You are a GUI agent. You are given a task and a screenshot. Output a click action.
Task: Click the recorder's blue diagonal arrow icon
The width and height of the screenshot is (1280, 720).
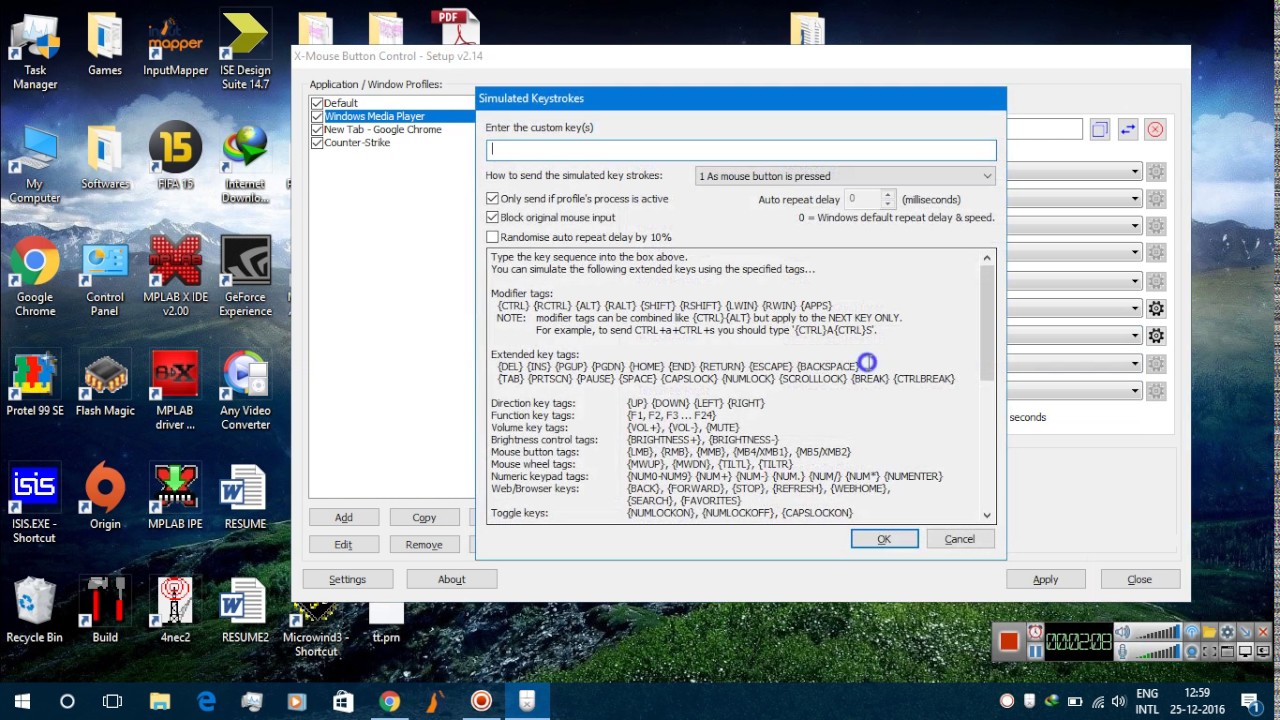(1245, 632)
